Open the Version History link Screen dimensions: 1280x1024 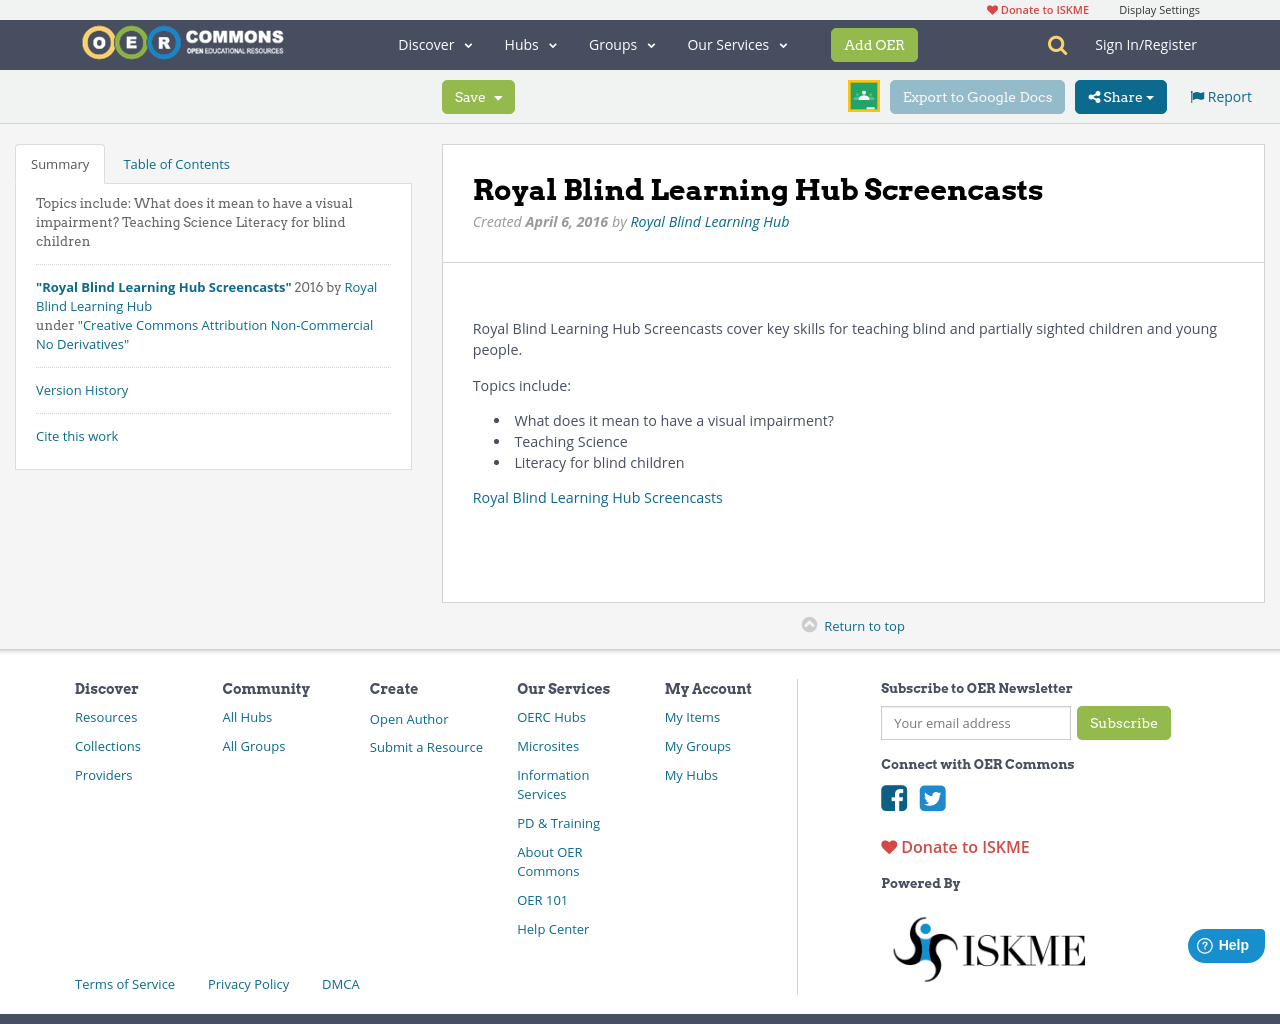(82, 390)
